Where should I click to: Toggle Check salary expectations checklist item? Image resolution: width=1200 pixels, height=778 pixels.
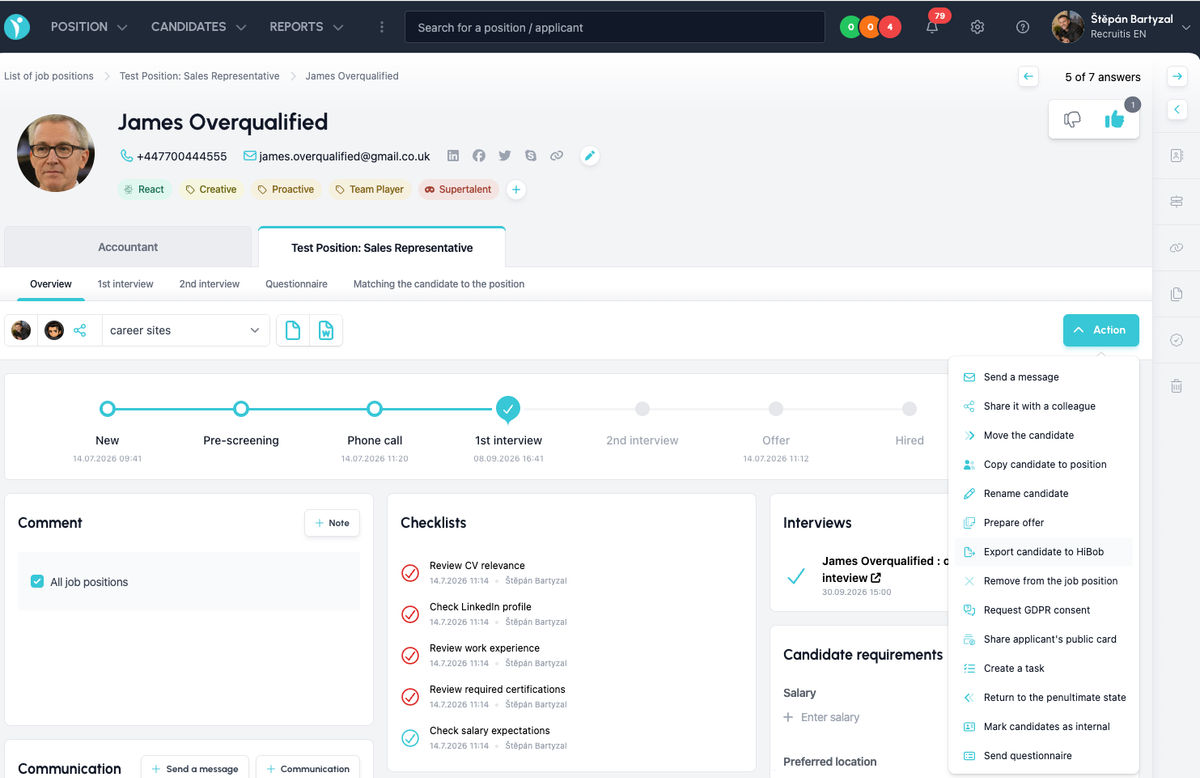[410, 738]
